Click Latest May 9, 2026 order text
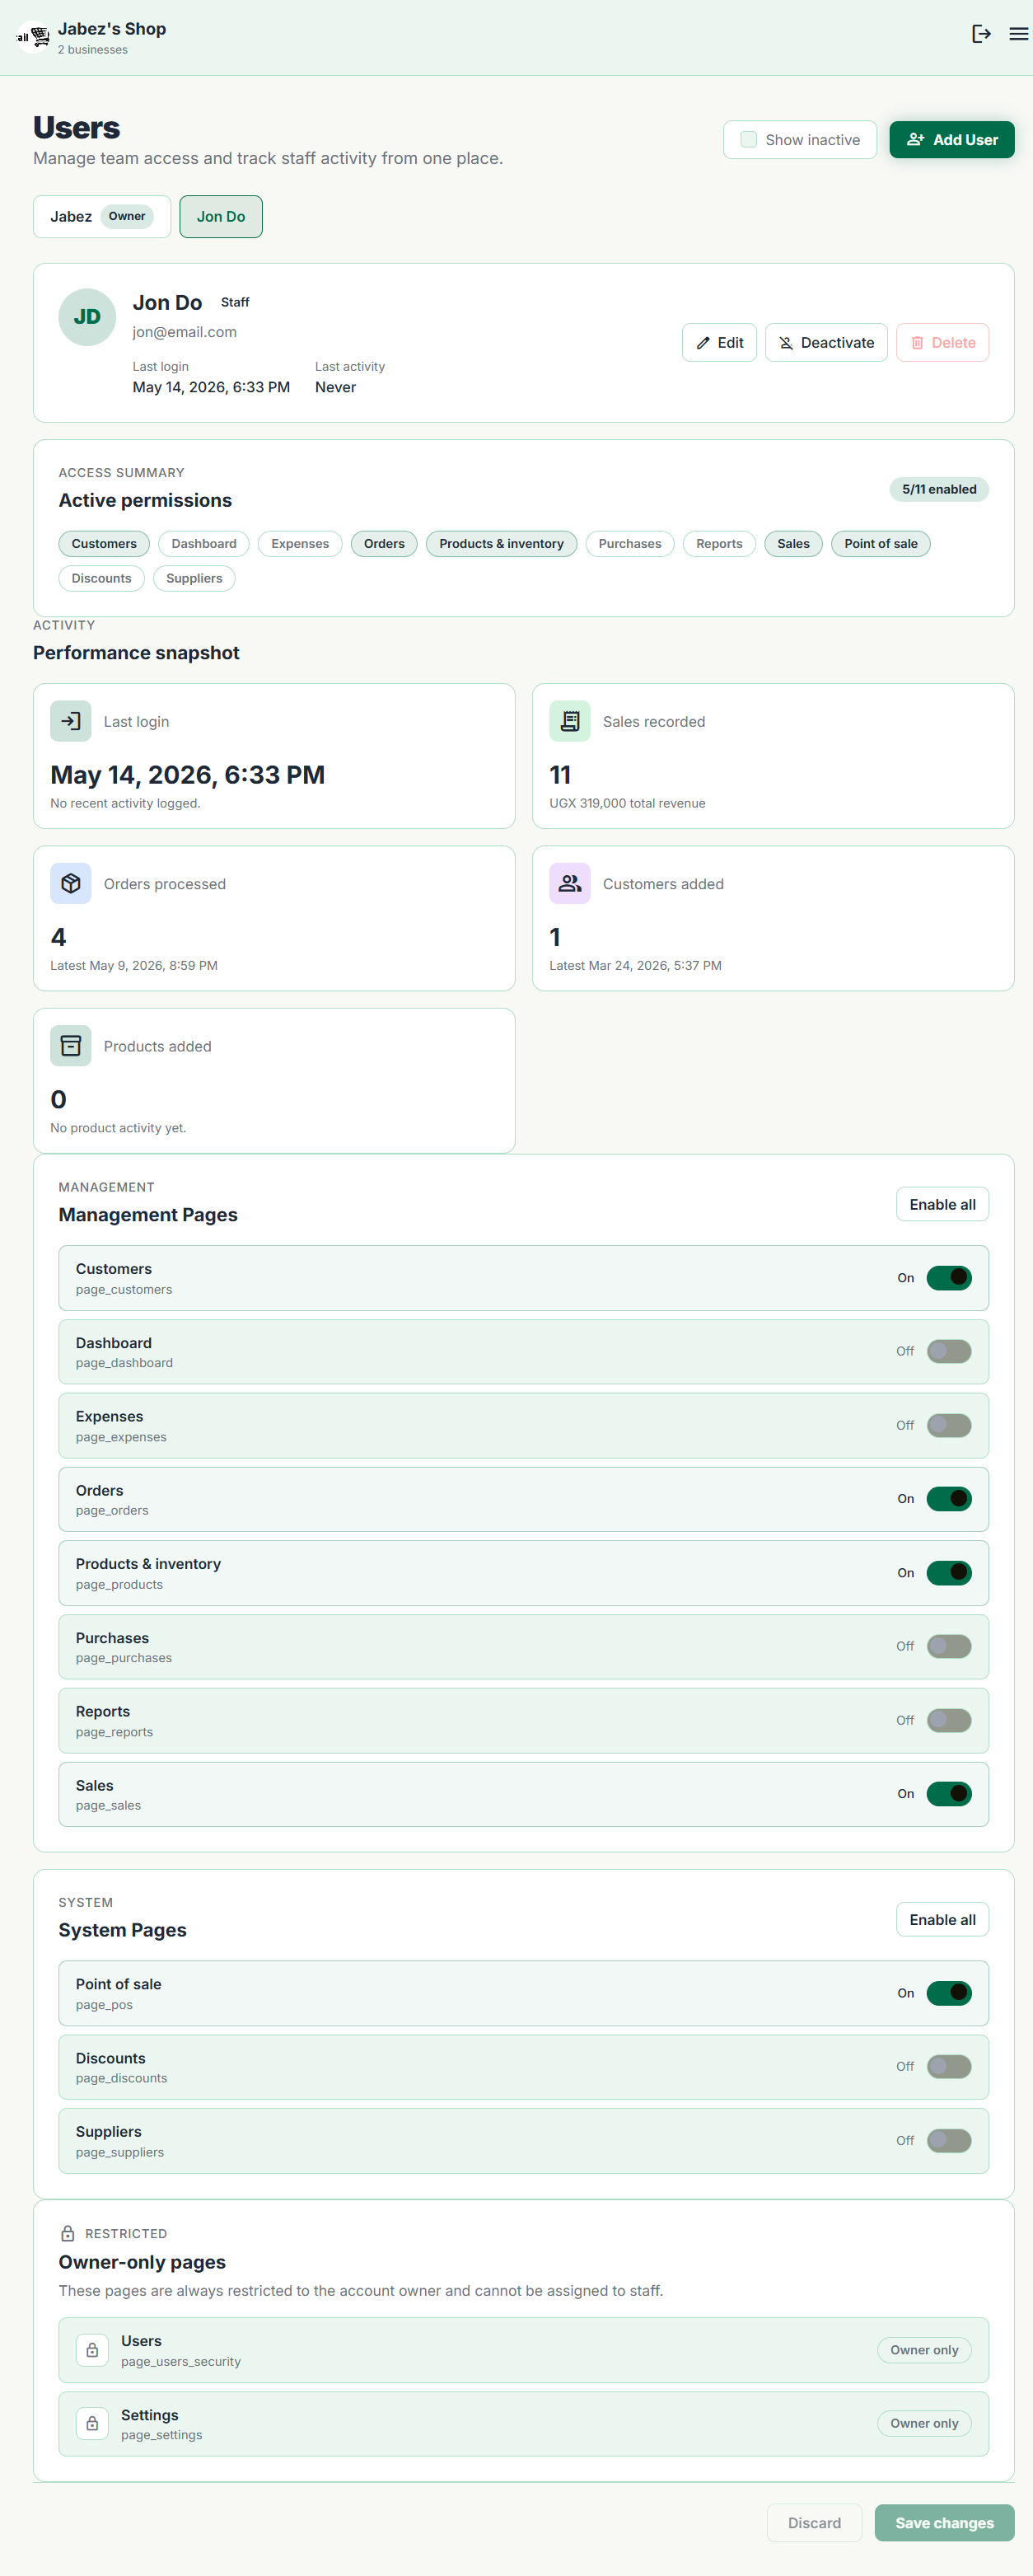Image resolution: width=1033 pixels, height=2576 pixels. 134,965
